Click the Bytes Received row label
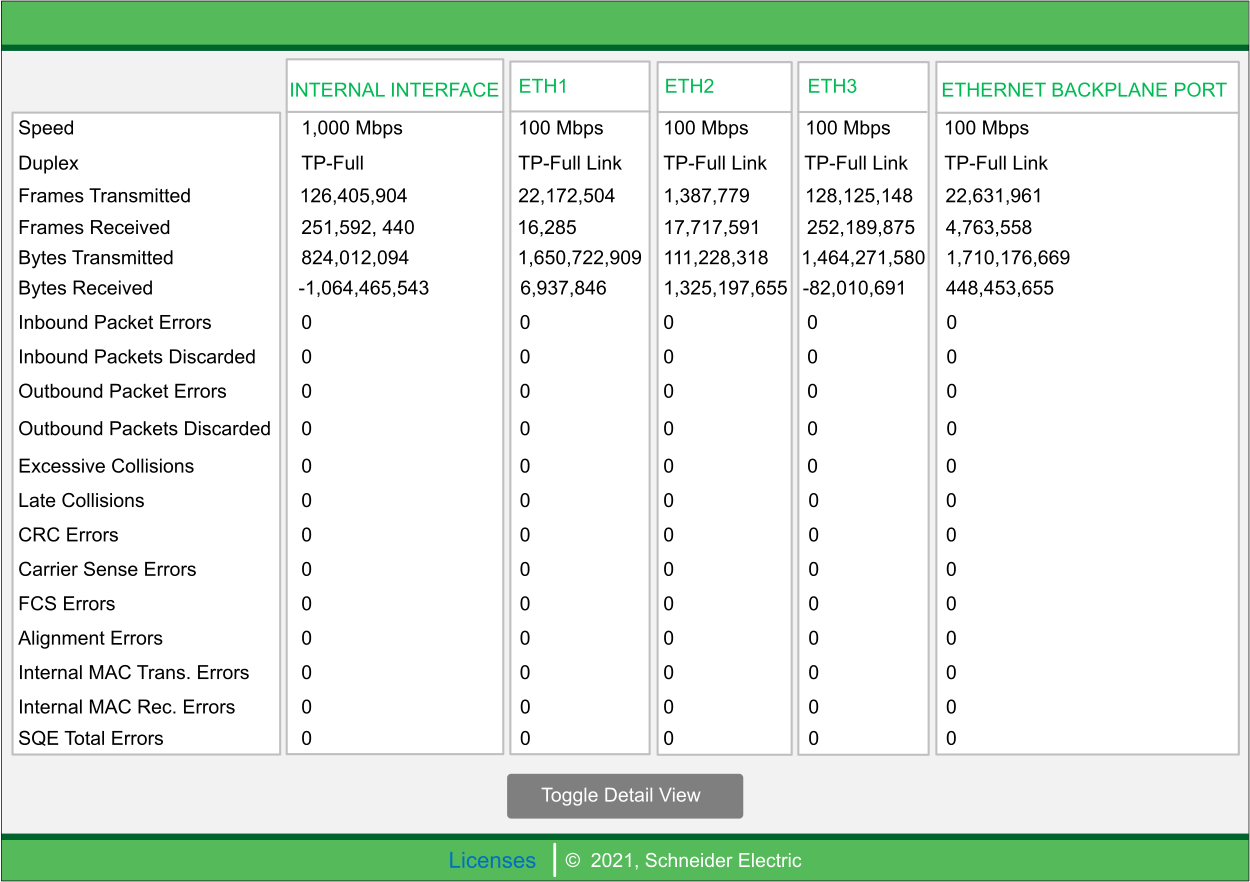 click(x=86, y=288)
